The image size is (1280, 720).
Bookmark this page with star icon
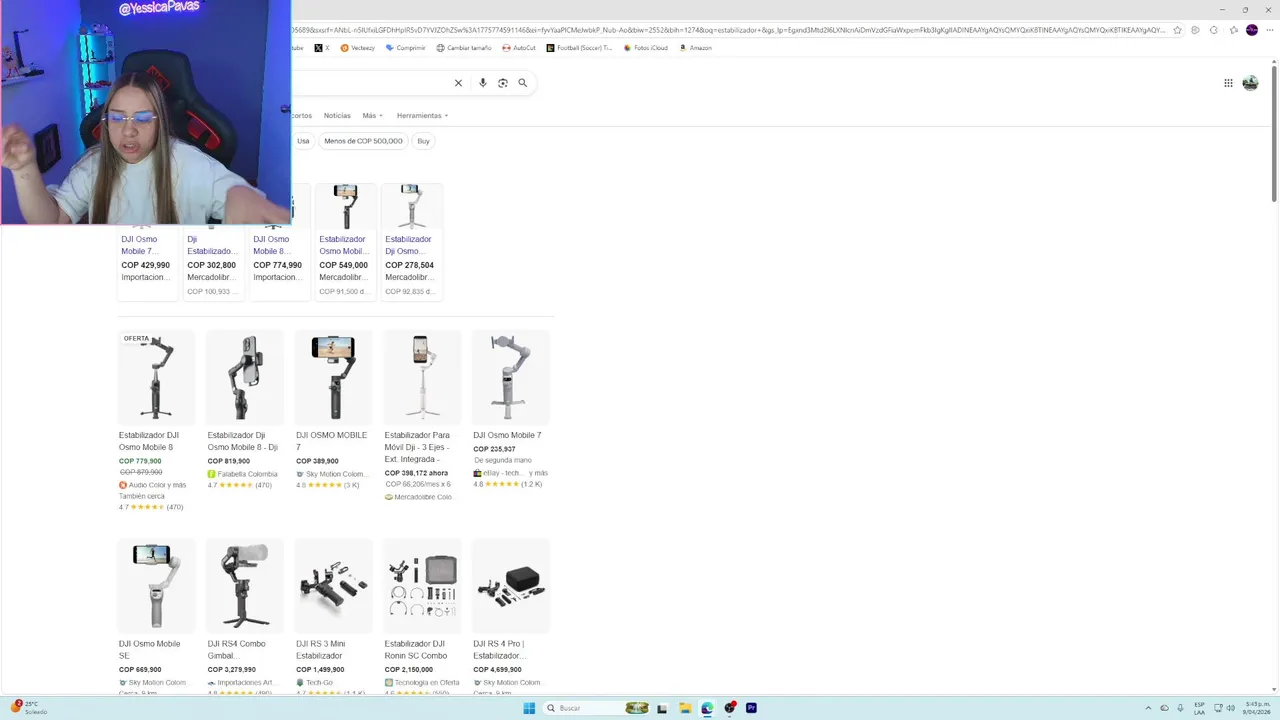pyautogui.click(x=1177, y=30)
